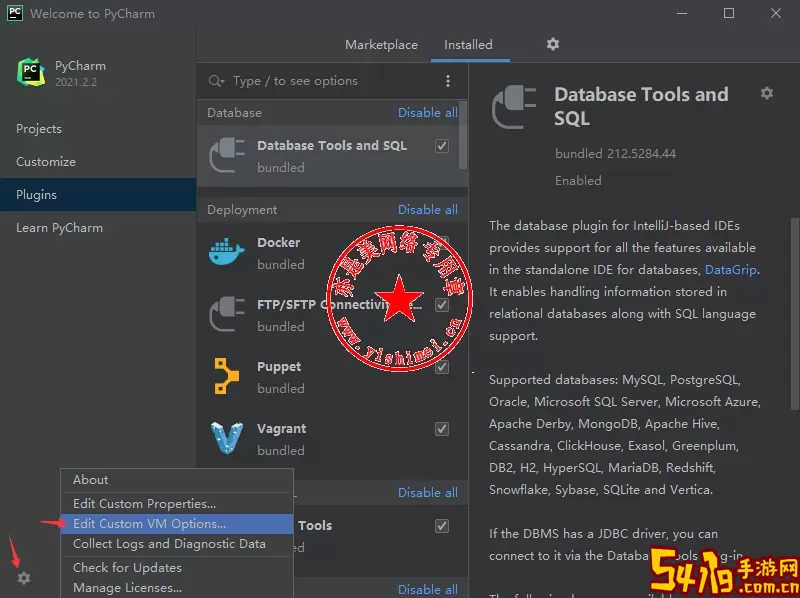Click the search magnifier icon in plugin search
Viewport: 800px width, 598px height.
[216, 81]
